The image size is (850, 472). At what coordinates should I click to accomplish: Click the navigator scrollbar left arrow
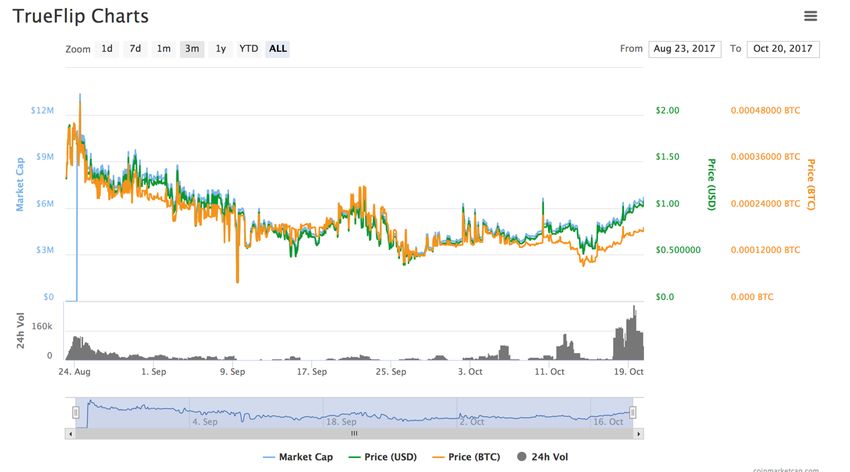point(70,434)
